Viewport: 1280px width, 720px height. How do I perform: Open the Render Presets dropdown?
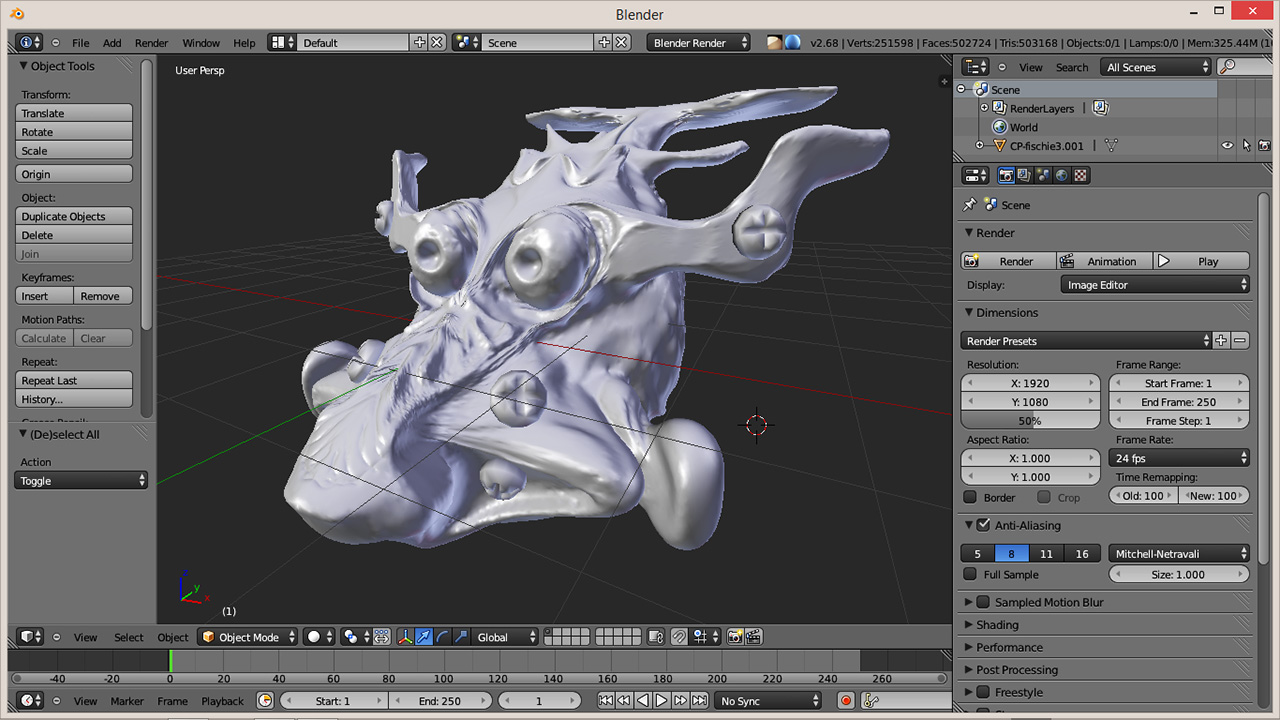pos(1086,341)
